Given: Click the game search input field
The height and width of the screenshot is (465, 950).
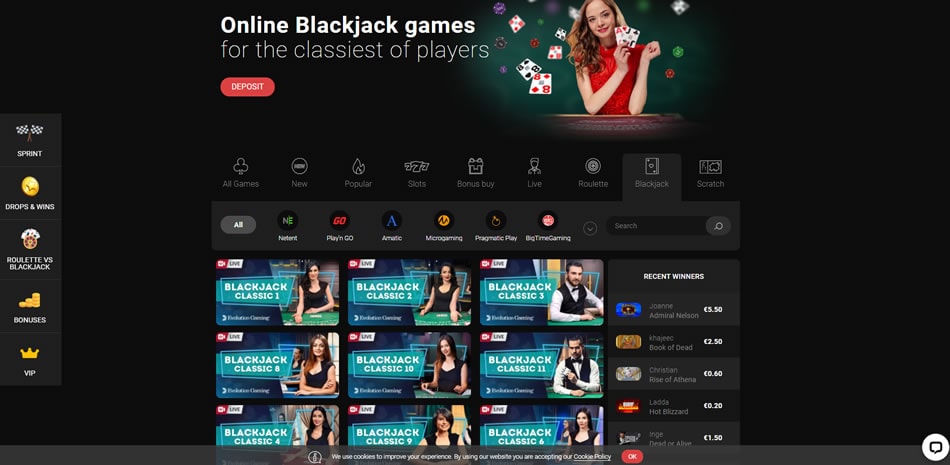Looking at the screenshot, I should (x=656, y=226).
